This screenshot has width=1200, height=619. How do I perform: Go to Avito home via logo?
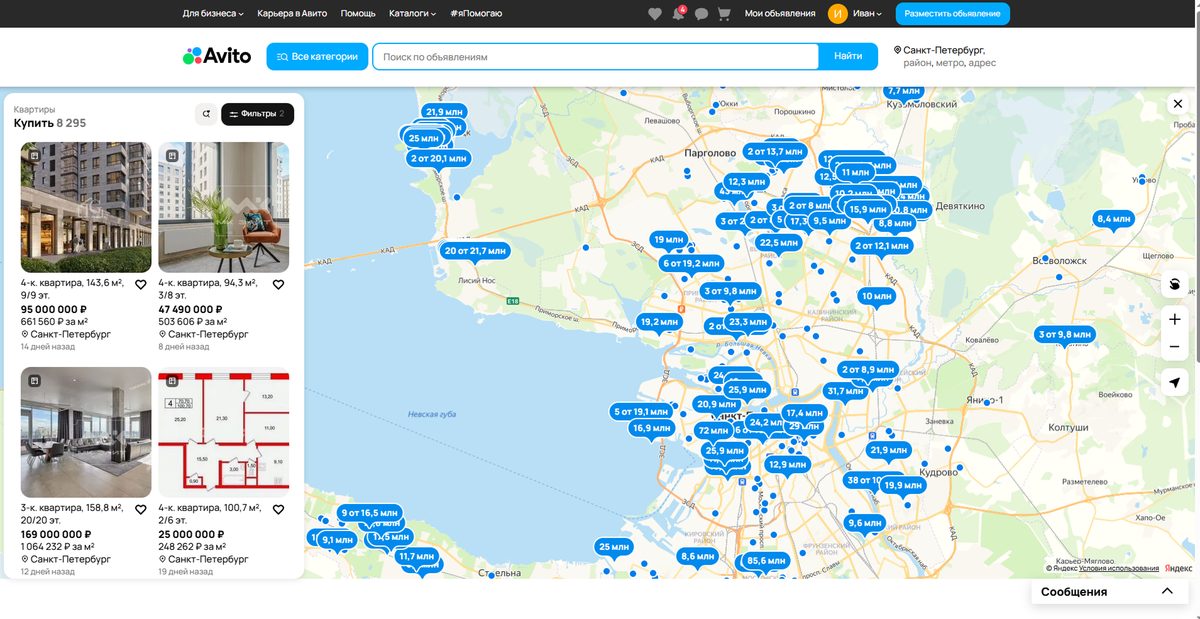coord(217,56)
